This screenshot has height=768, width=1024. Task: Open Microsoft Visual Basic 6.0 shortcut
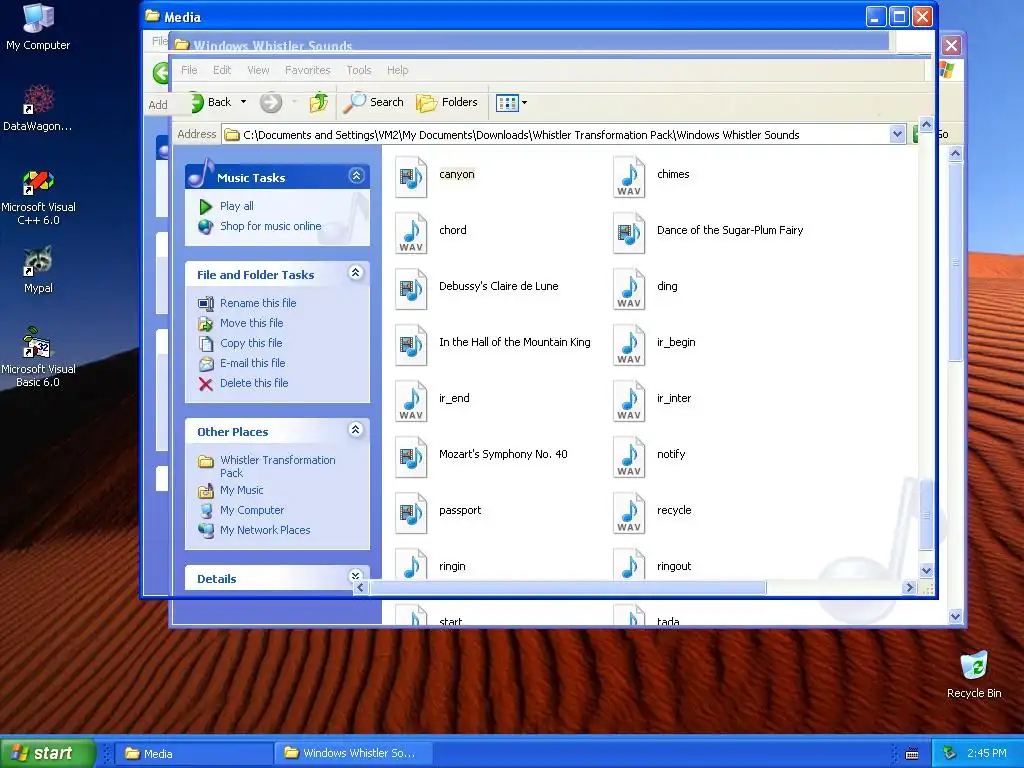click(x=38, y=357)
